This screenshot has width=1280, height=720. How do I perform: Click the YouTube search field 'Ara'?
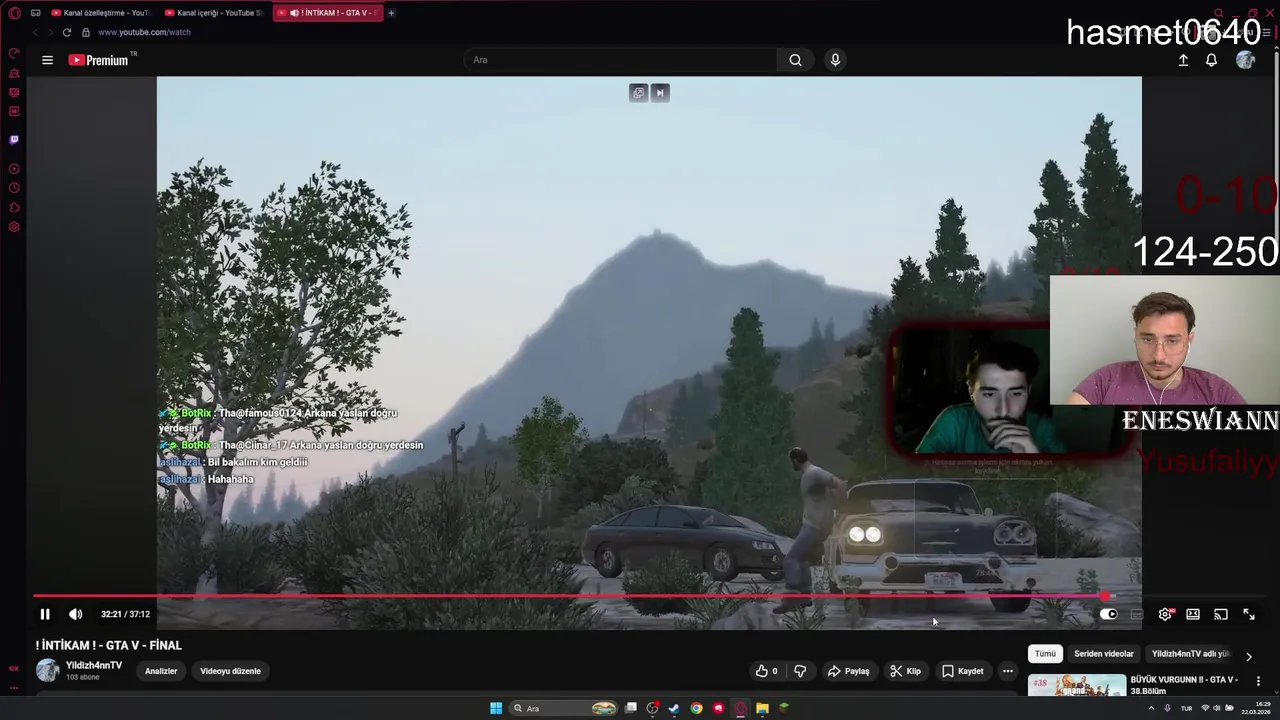620,60
